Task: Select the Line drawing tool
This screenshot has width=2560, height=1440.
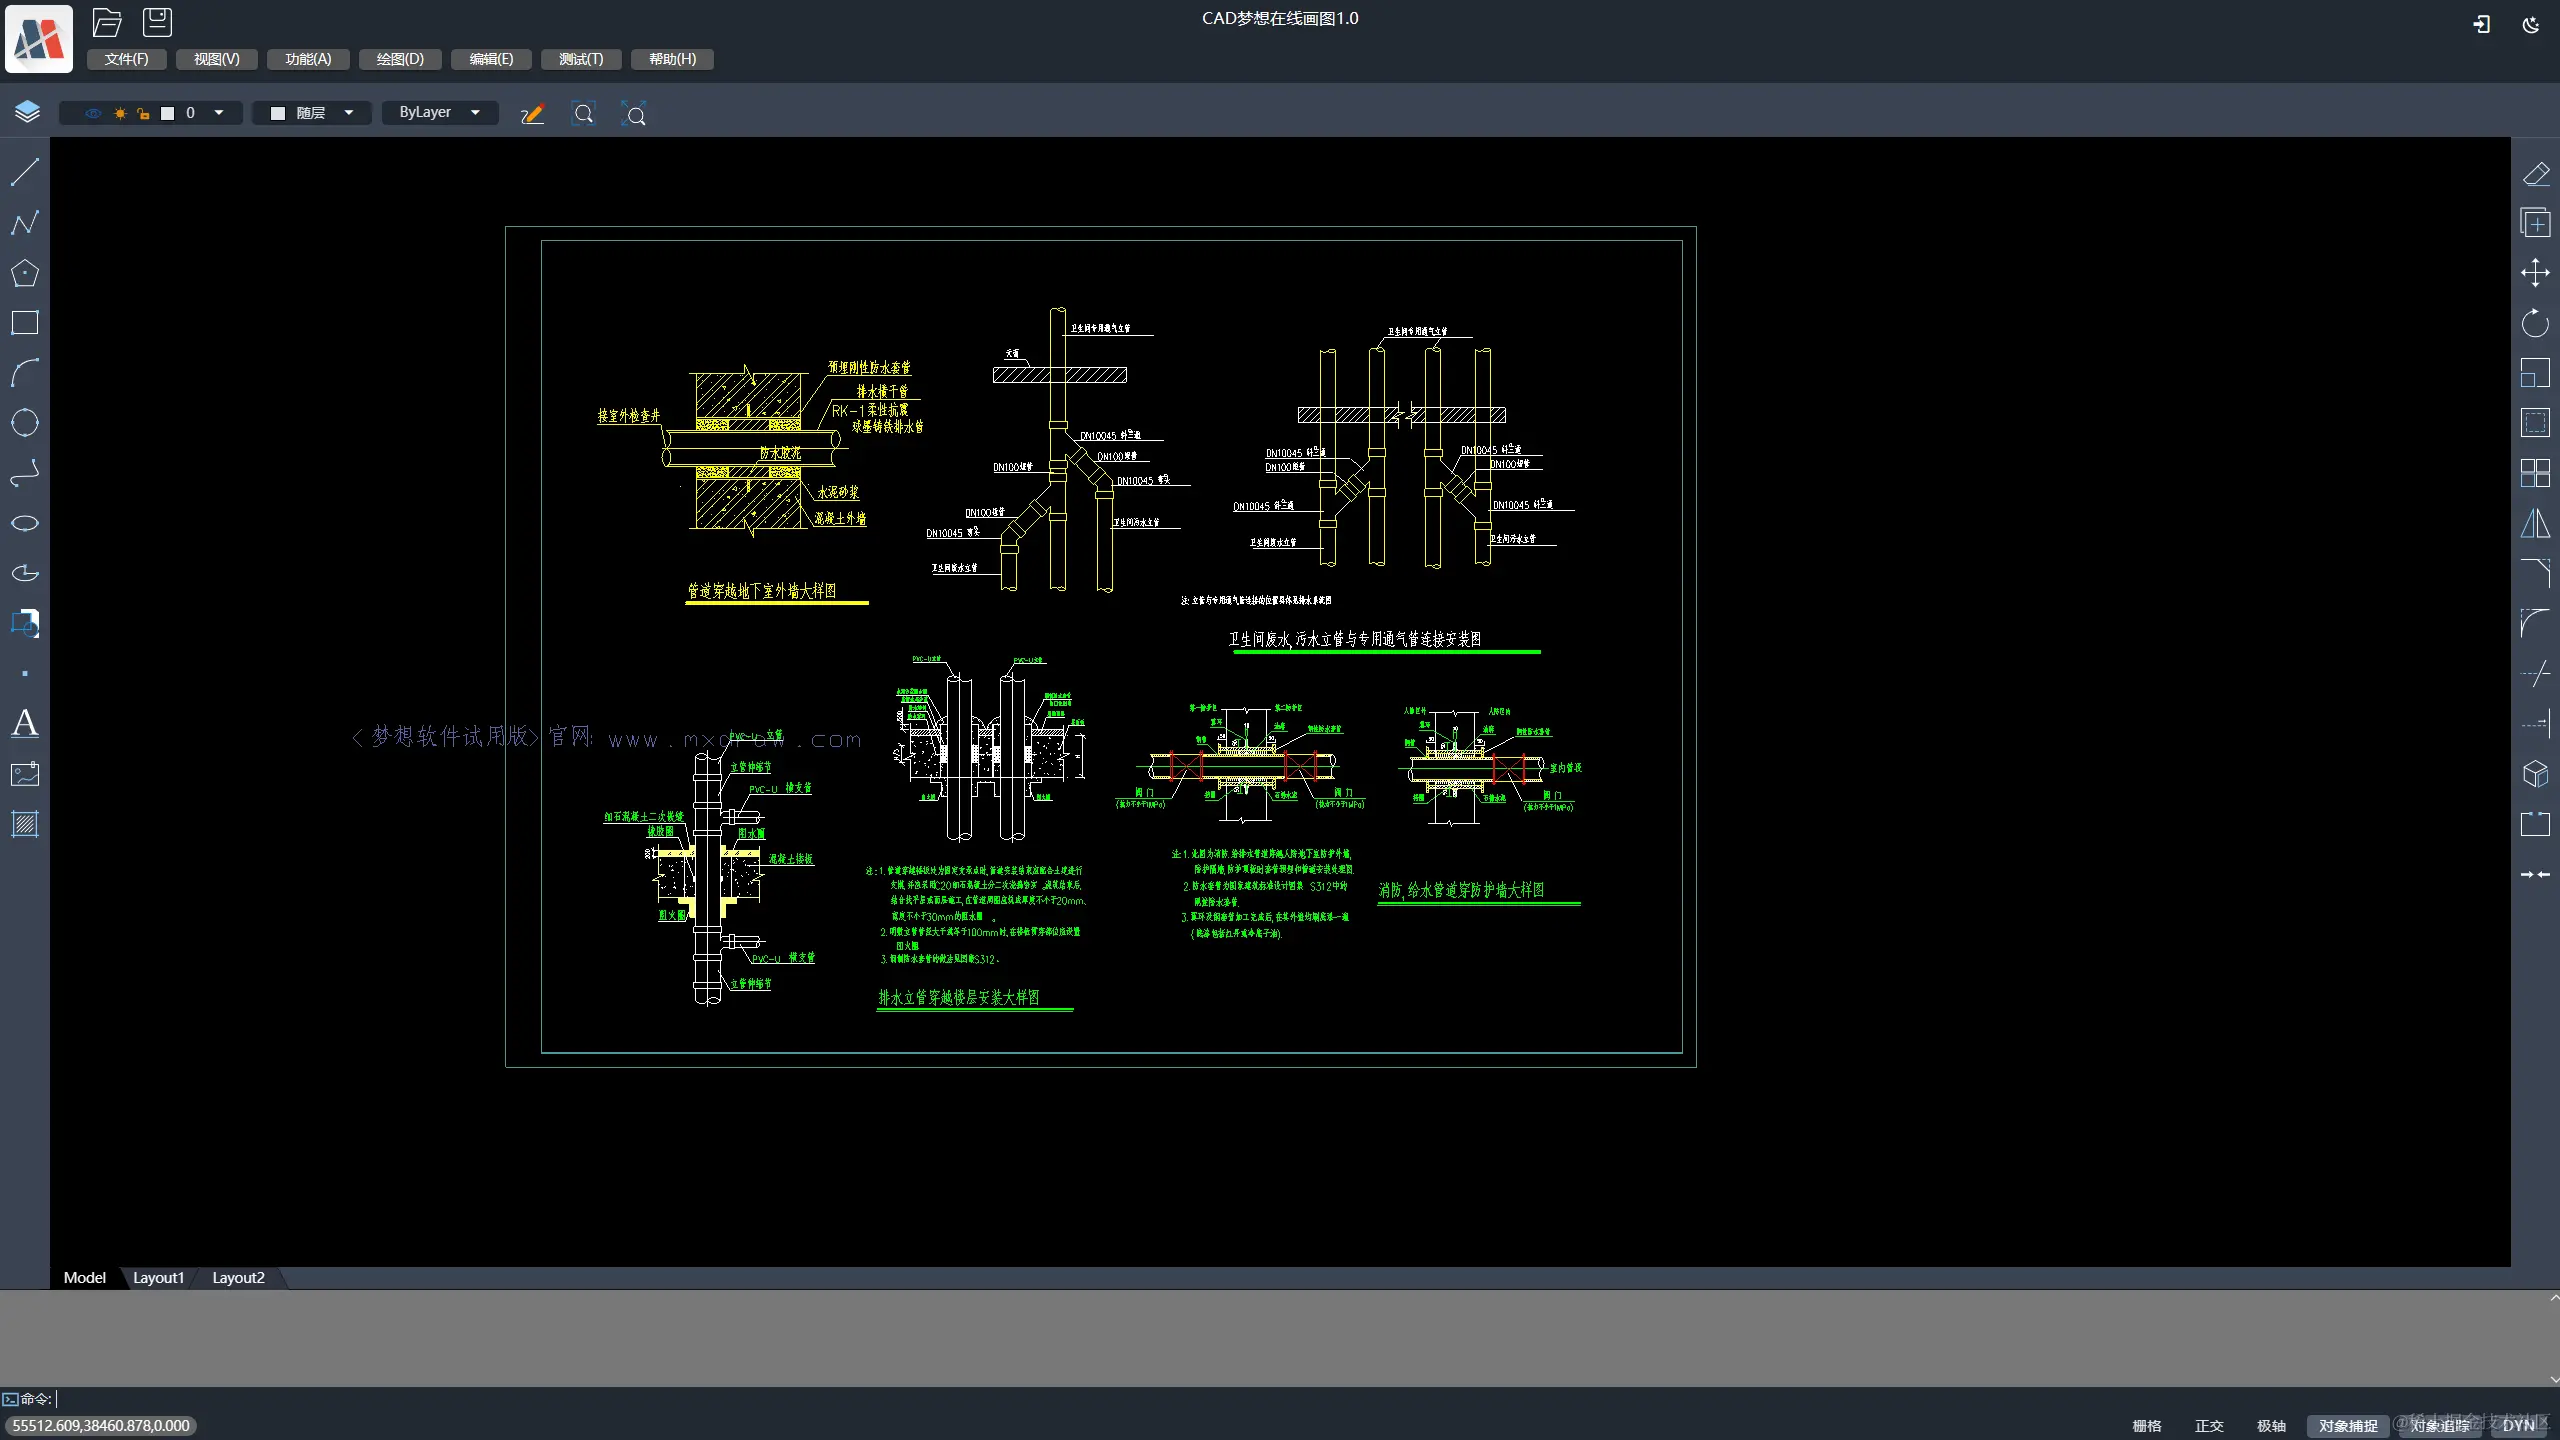Action: coord(25,172)
